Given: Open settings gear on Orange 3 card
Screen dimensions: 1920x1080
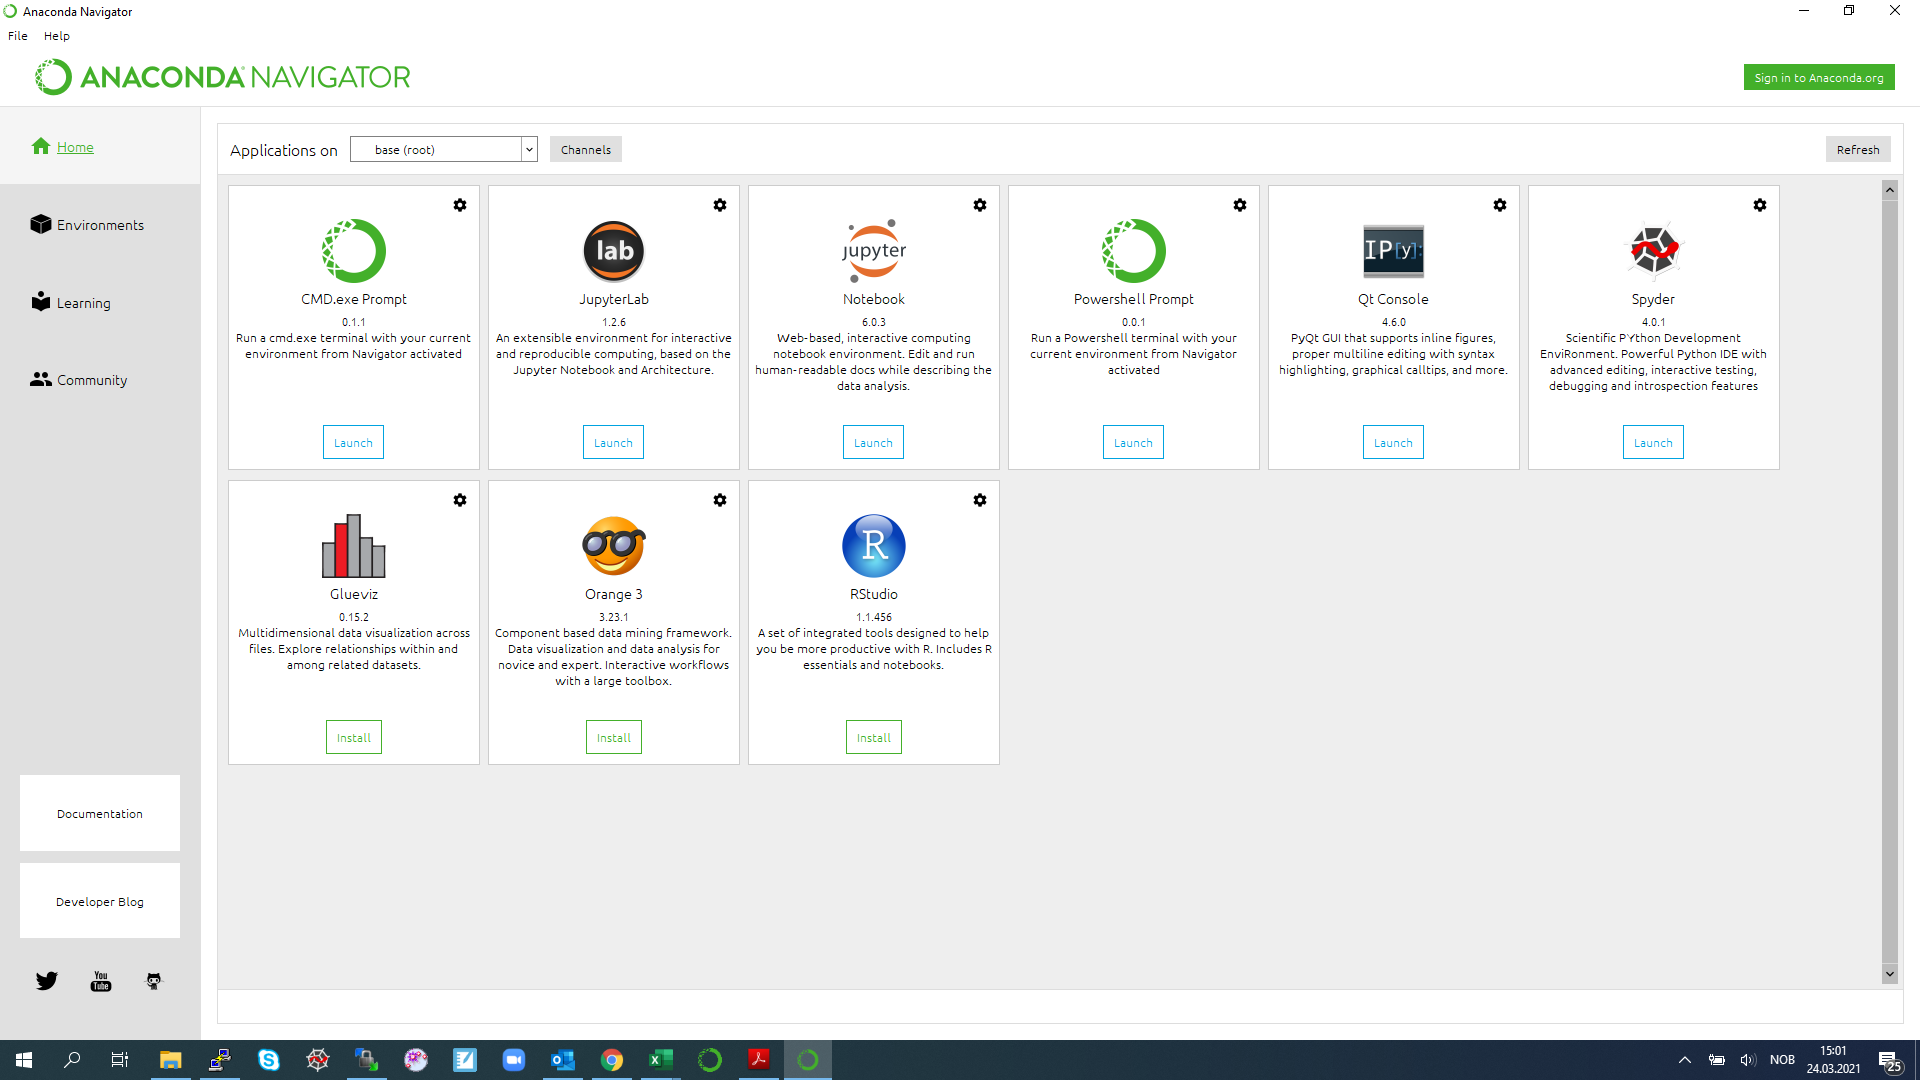Looking at the screenshot, I should (x=720, y=500).
